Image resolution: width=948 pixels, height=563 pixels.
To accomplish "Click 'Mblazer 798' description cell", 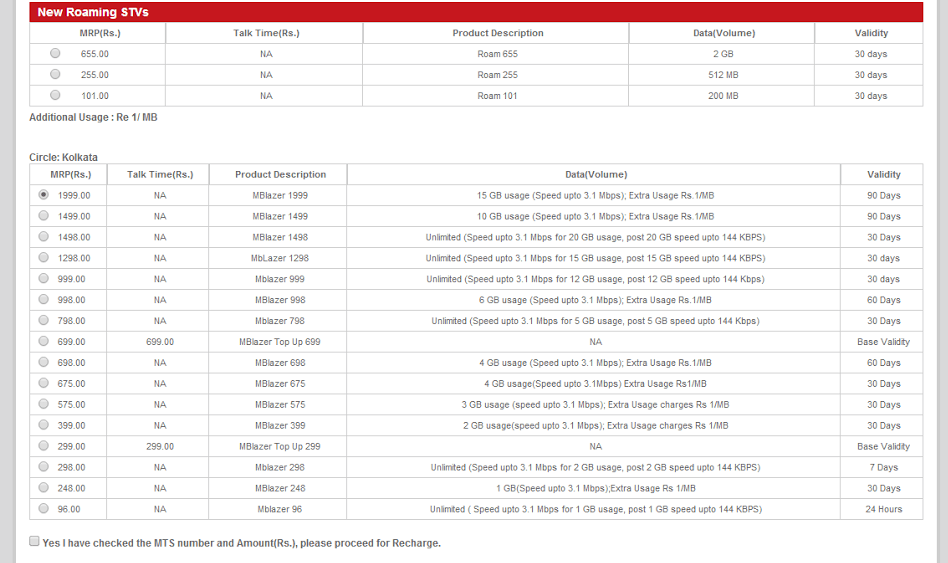I will tap(280, 321).
